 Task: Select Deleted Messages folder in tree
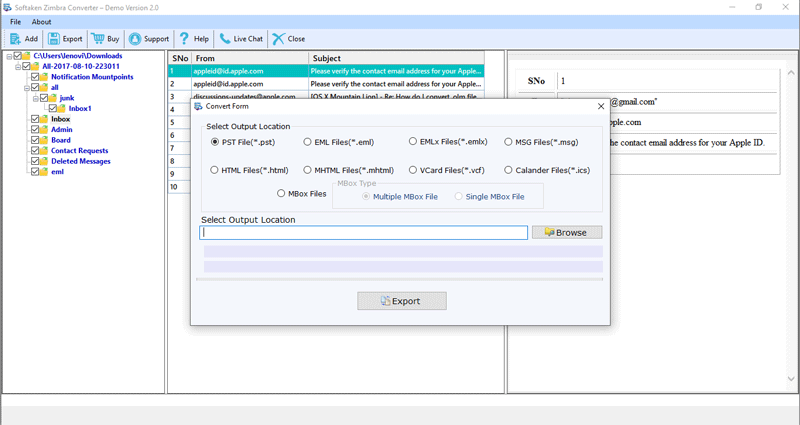tap(81, 161)
